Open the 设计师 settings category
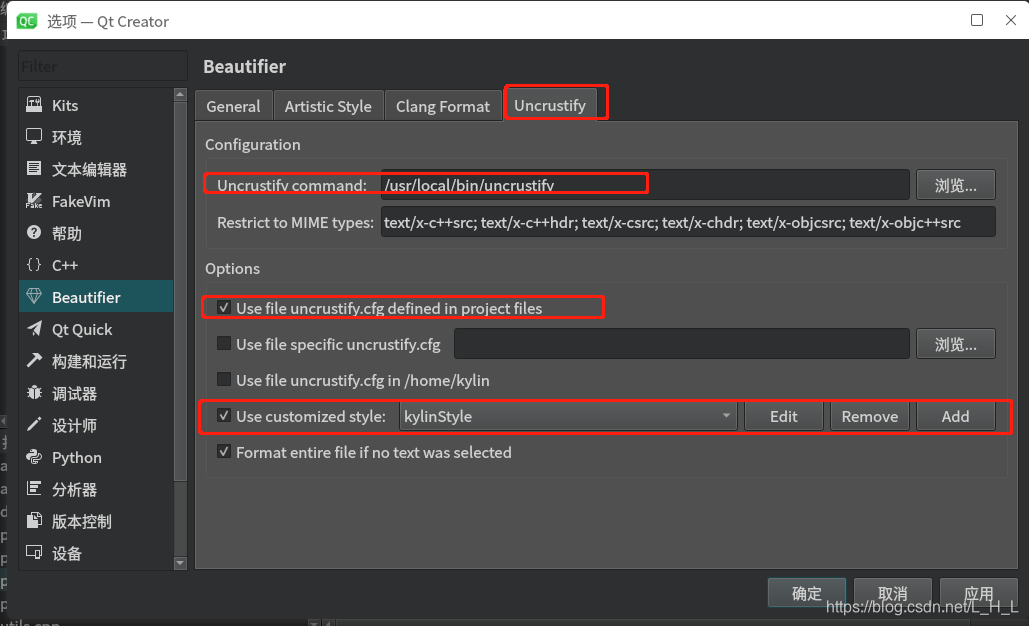The width and height of the screenshot is (1029, 626). [96, 425]
